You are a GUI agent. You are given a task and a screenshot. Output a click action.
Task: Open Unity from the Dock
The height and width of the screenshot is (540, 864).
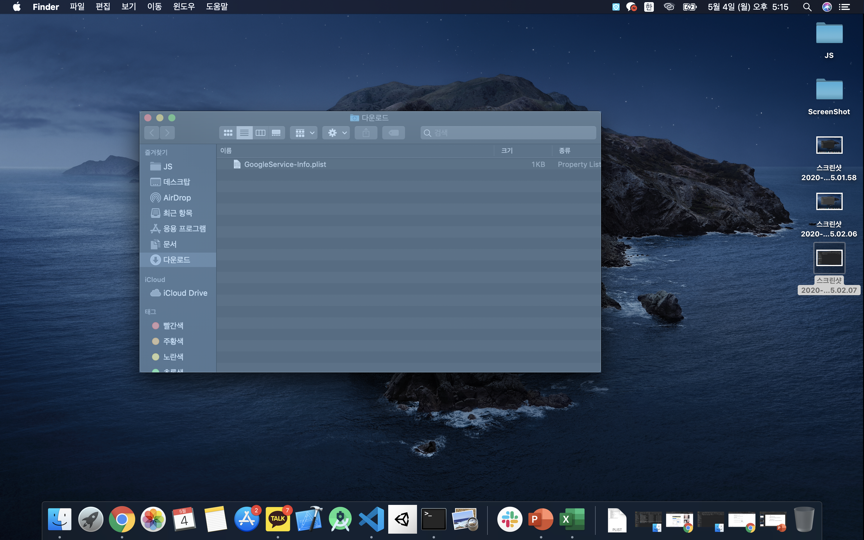tap(402, 519)
